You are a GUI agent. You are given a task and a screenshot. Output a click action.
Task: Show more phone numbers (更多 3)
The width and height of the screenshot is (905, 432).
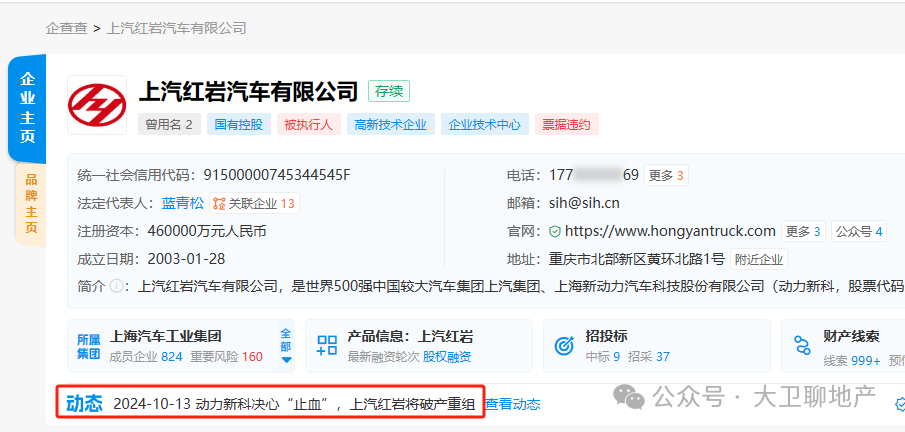point(666,176)
